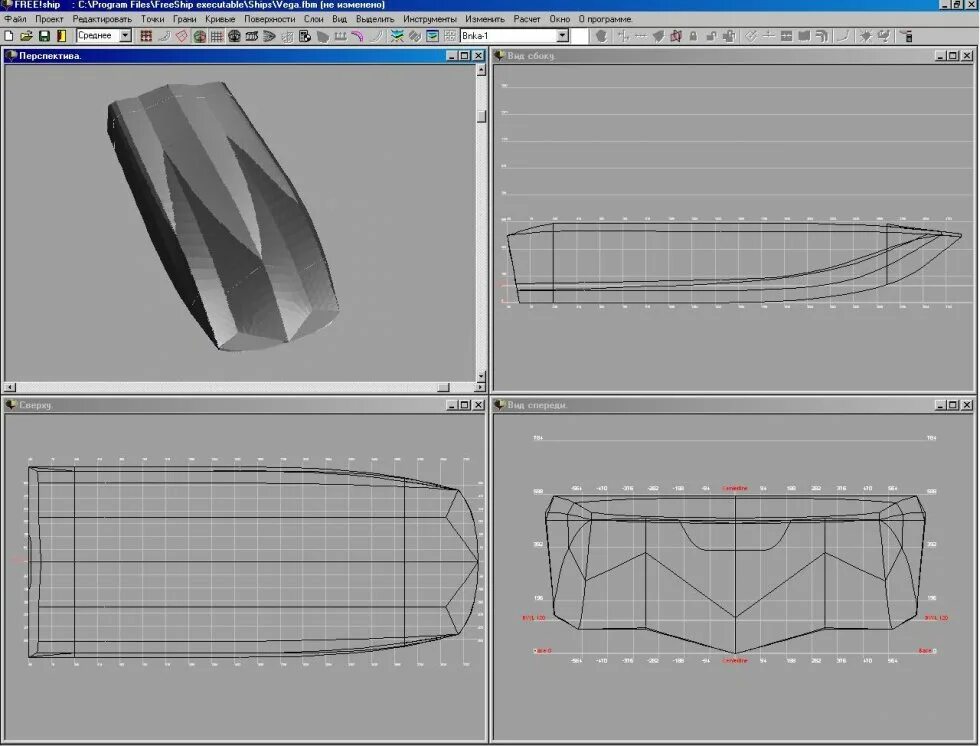
Task: Click the closed padlock lock-points icon
Action: pyautogui.click(x=693, y=36)
